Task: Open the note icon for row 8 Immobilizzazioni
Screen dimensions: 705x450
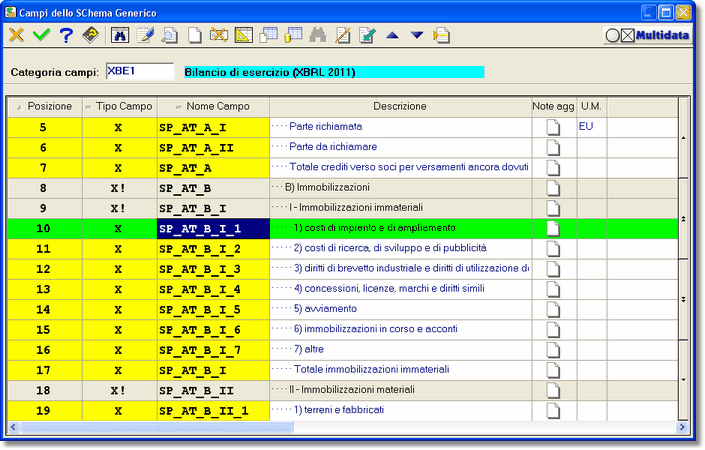Action: [x=553, y=188]
